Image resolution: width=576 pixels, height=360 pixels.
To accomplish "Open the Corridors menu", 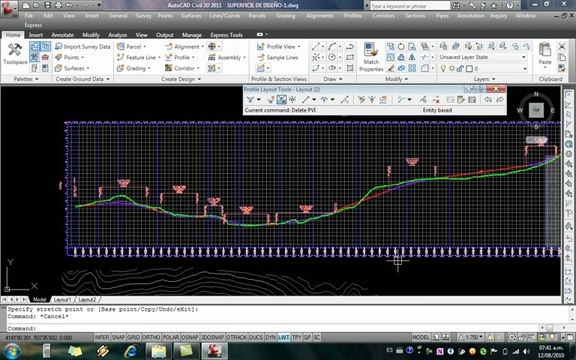I will [x=384, y=16].
